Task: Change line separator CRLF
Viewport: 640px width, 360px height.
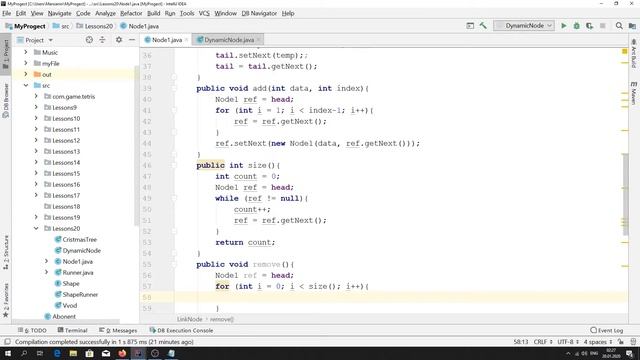Action: coord(543,342)
